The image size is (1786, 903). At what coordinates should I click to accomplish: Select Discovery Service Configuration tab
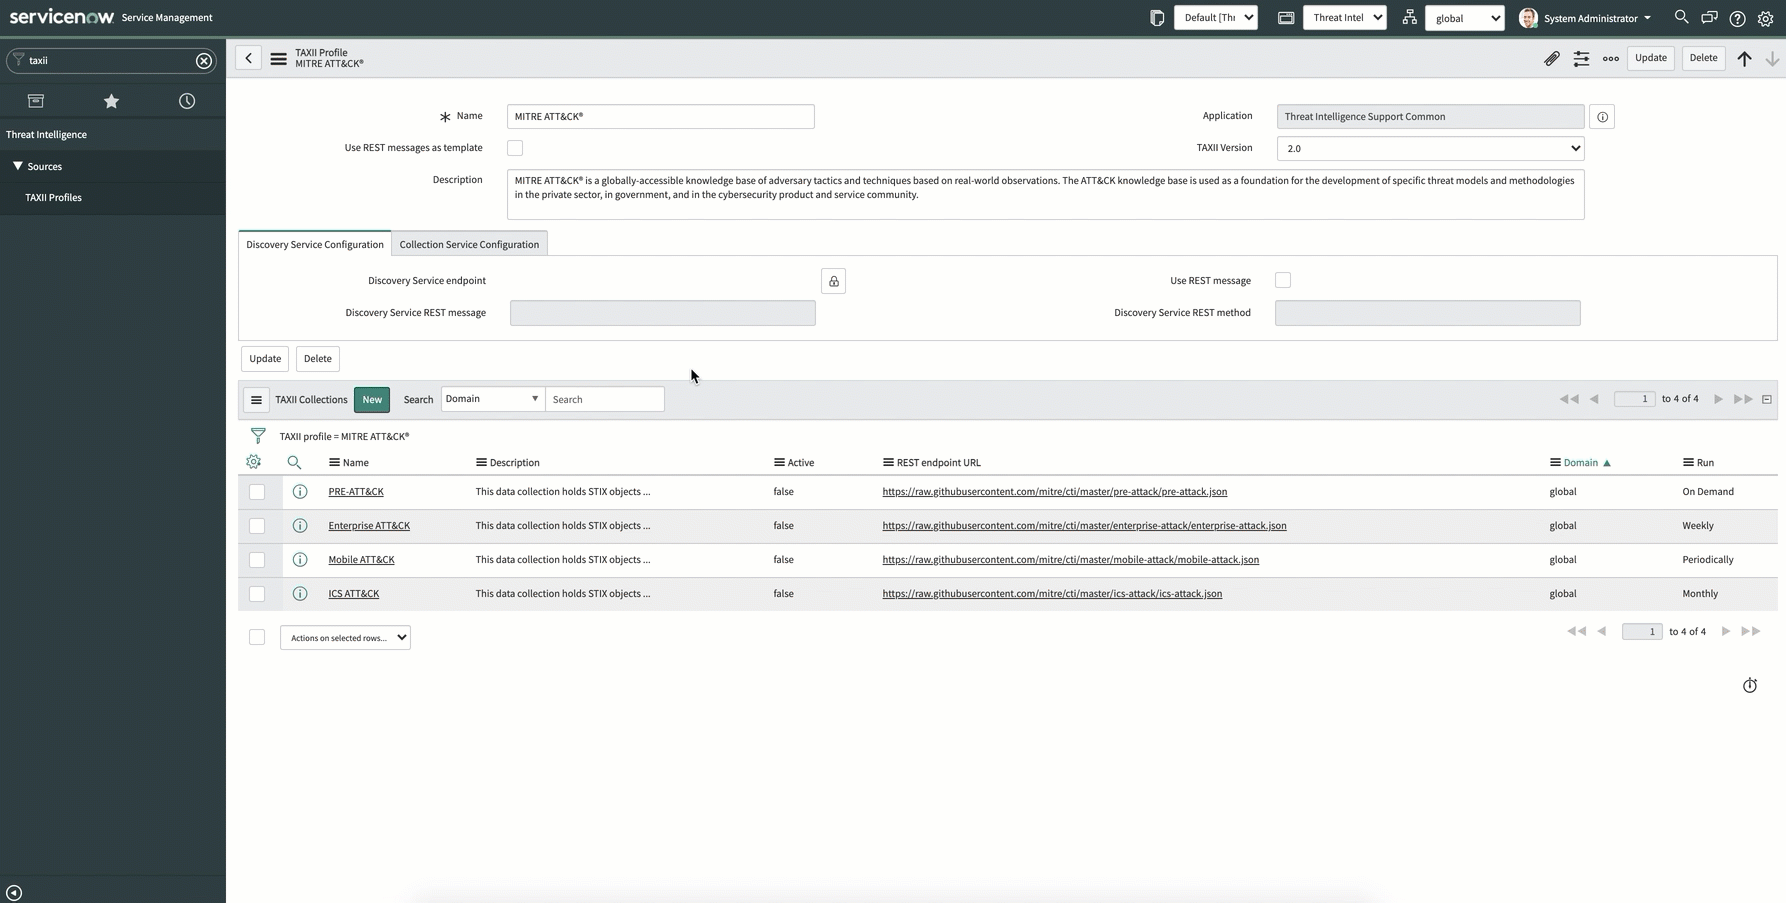tap(315, 244)
